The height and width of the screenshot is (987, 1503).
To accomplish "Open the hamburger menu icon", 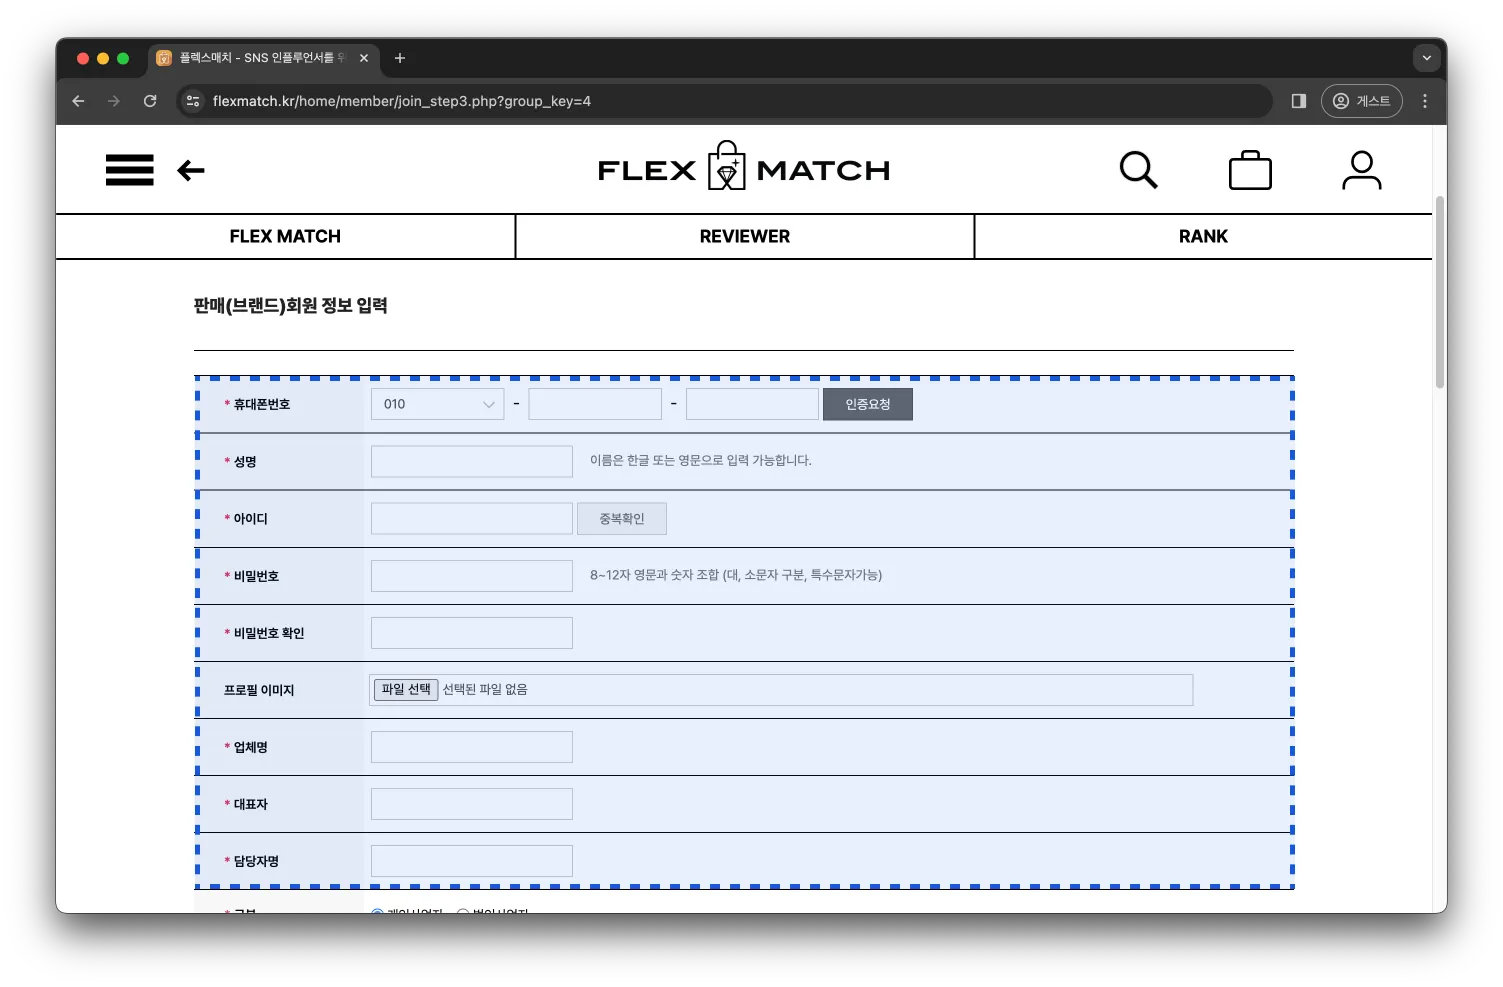I will (130, 170).
